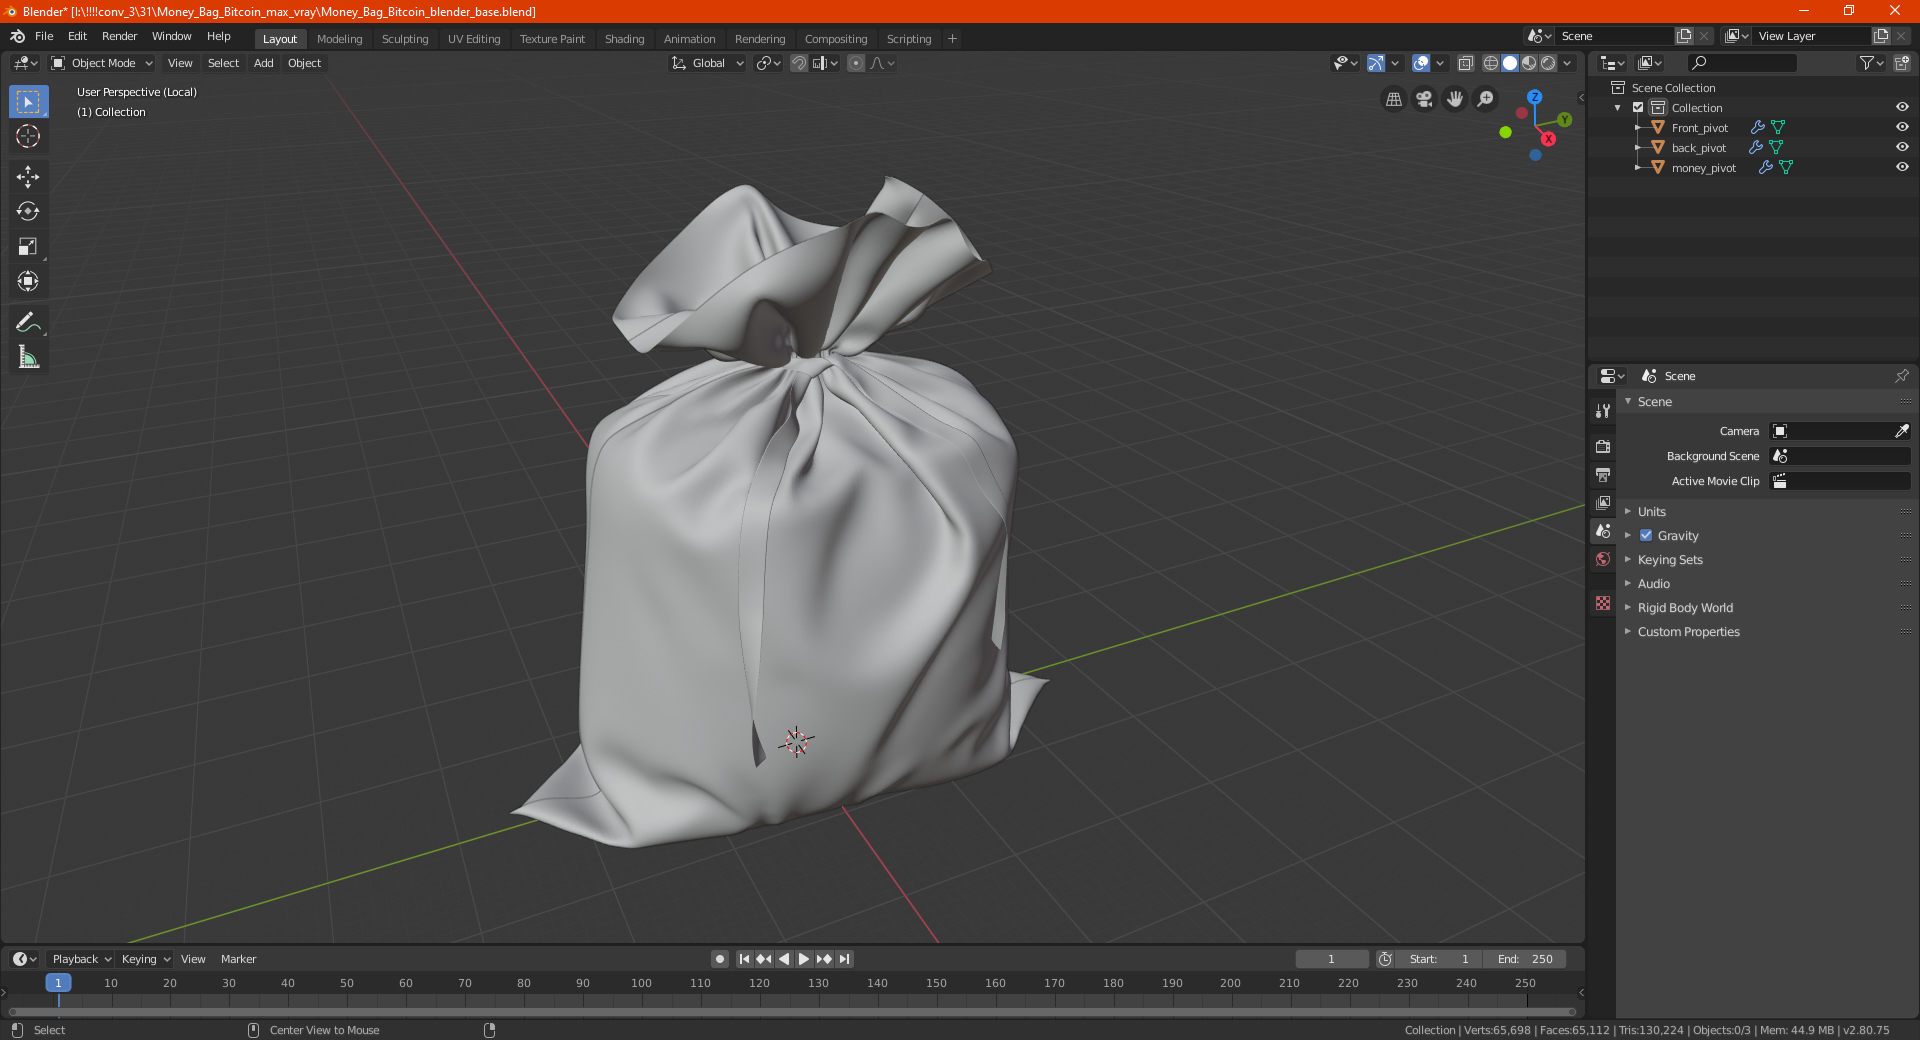Open Global transform orientation dropdown
Screen dimensions: 1920x1040
708,63
